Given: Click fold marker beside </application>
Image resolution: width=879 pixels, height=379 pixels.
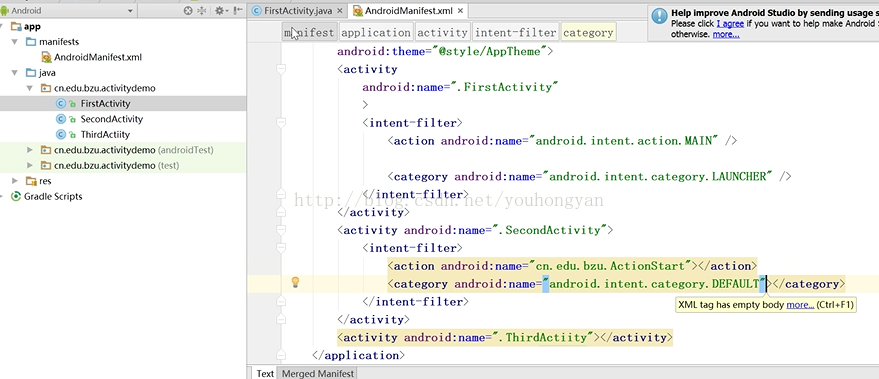Looking at the screenshot, I should coord(281,355).
